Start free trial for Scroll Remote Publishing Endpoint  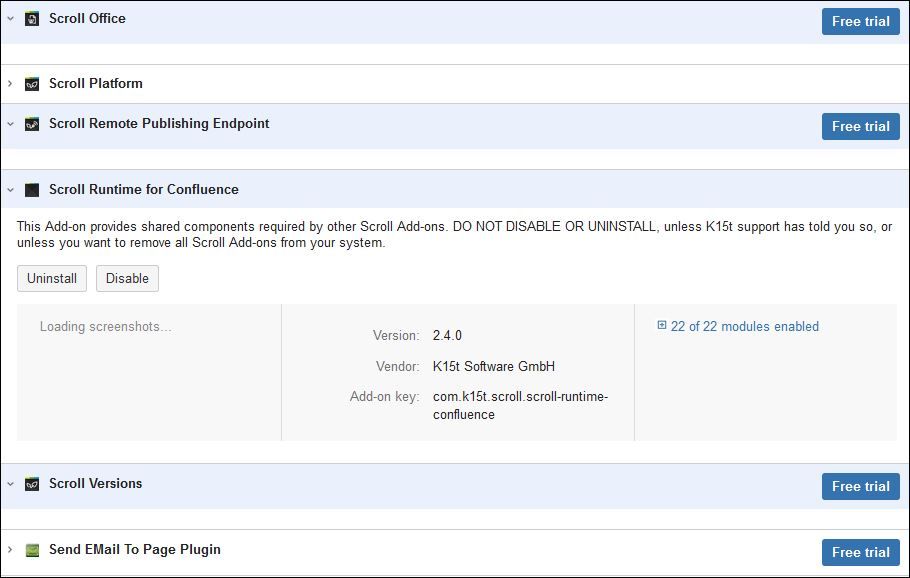(861, 127)
